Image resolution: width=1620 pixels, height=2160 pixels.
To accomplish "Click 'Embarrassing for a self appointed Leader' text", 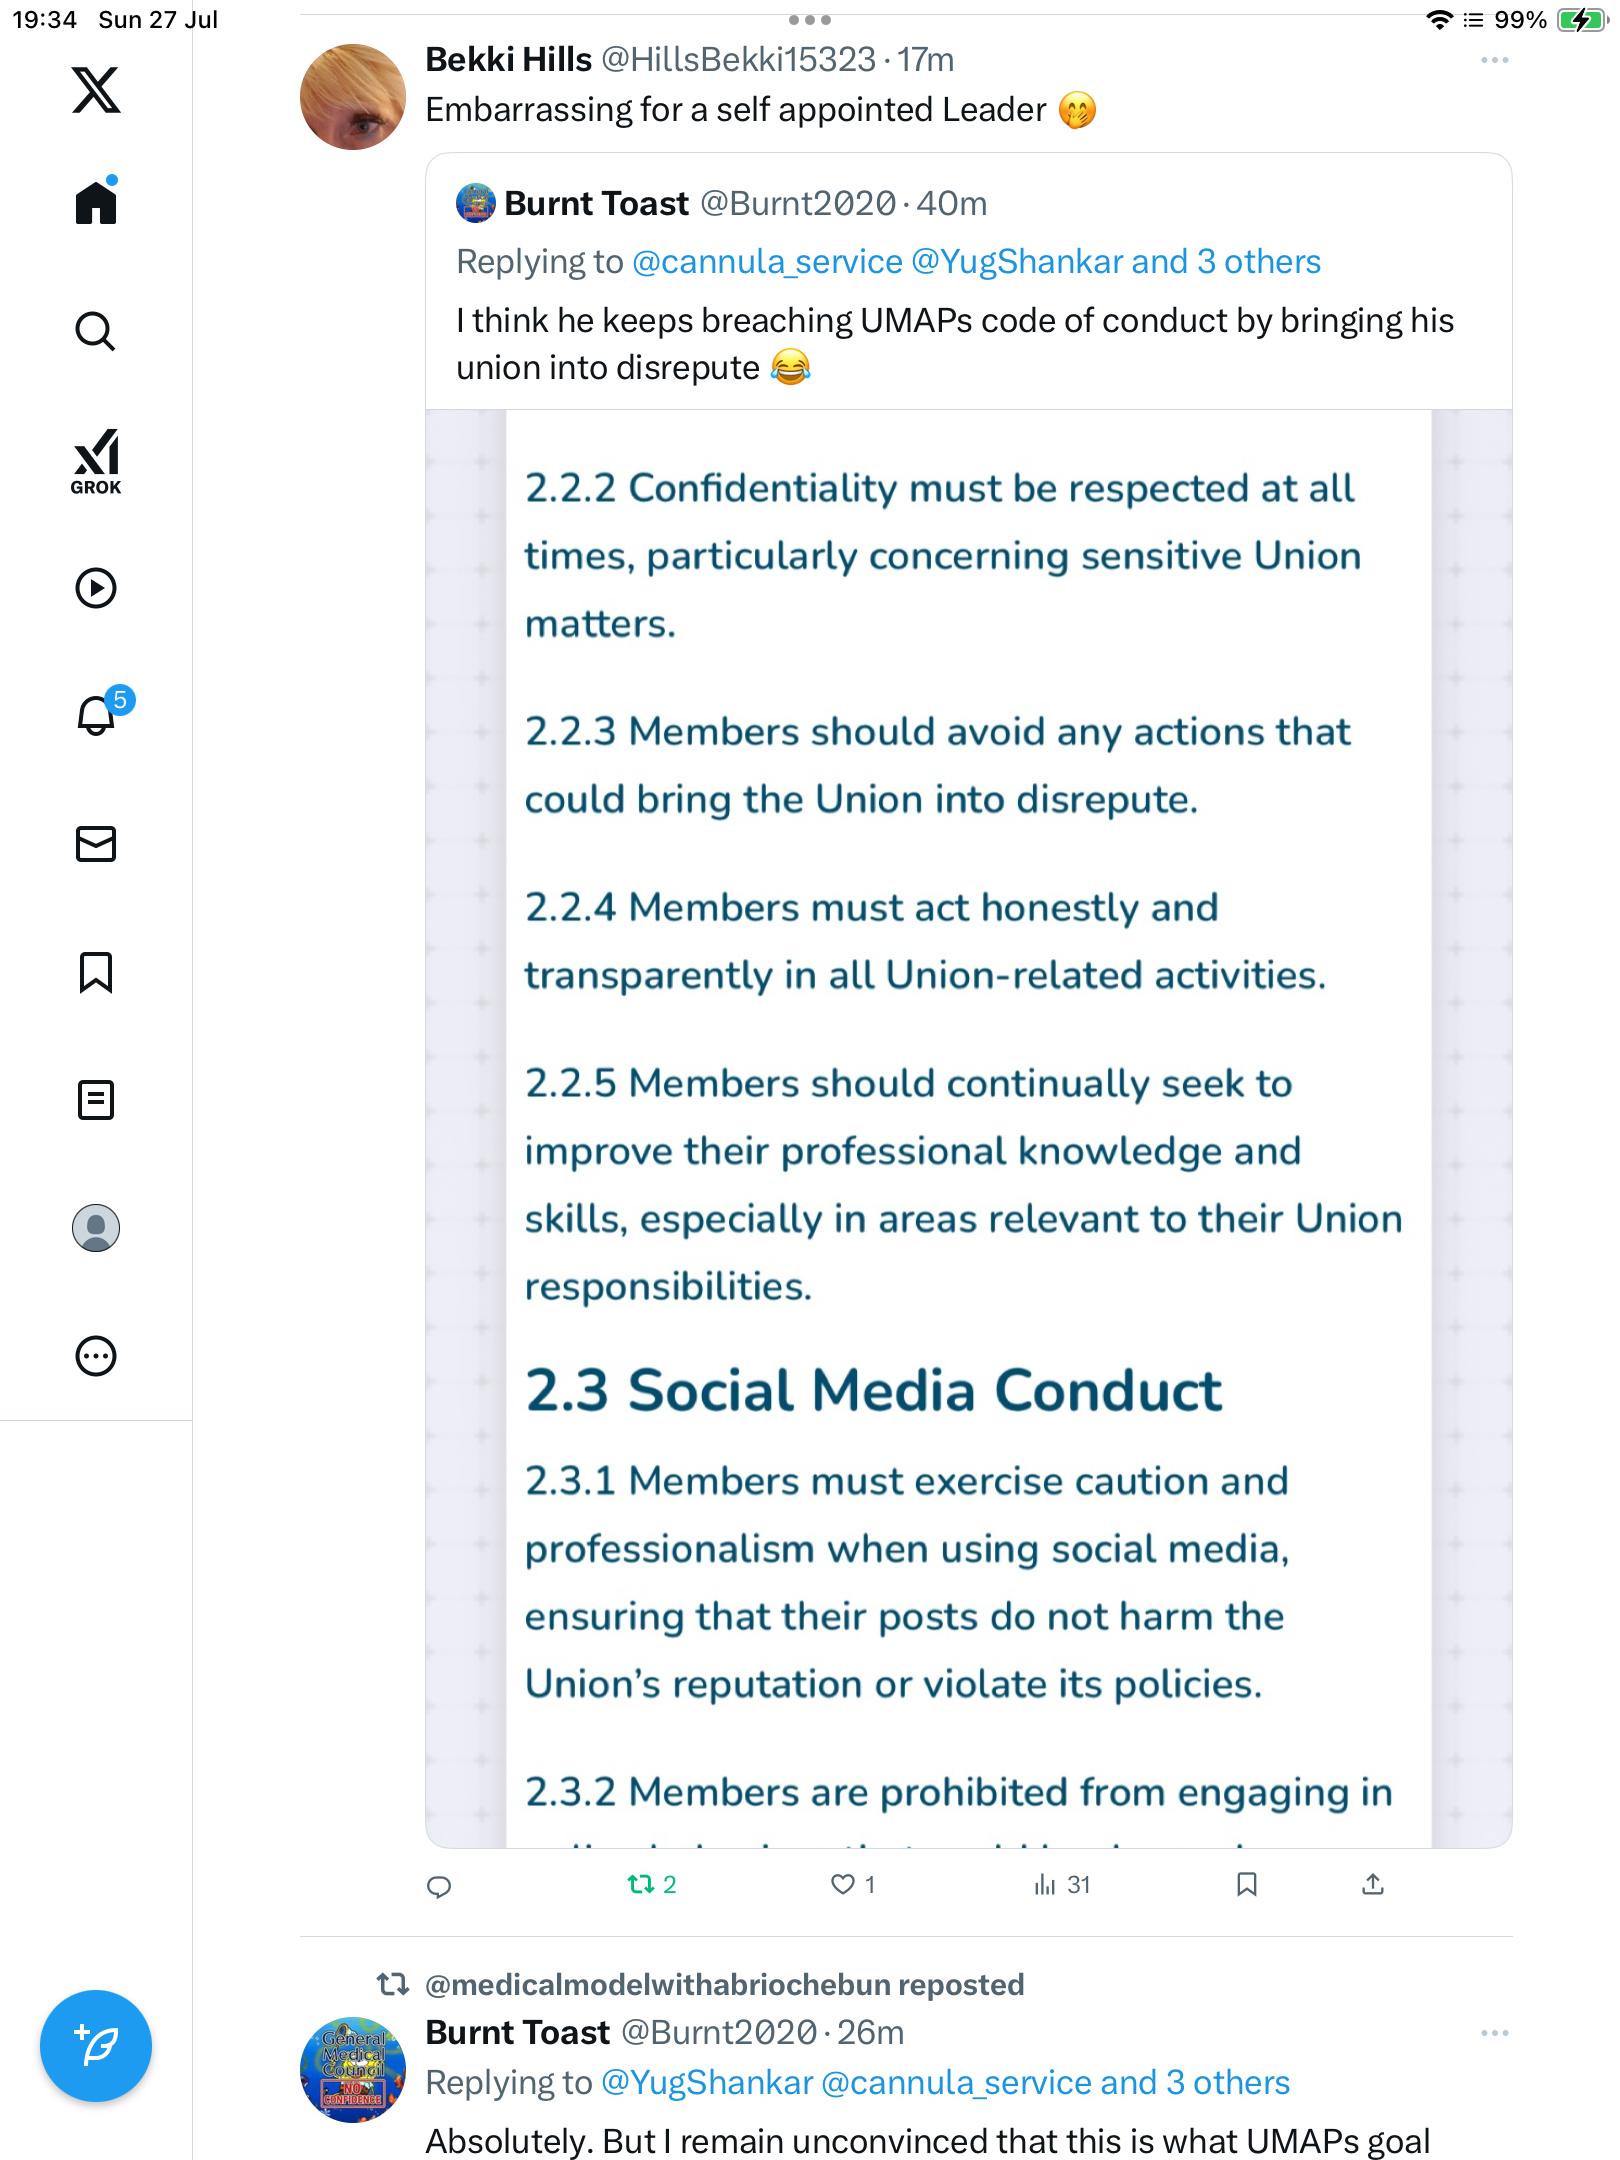I will tap(736, 110).
